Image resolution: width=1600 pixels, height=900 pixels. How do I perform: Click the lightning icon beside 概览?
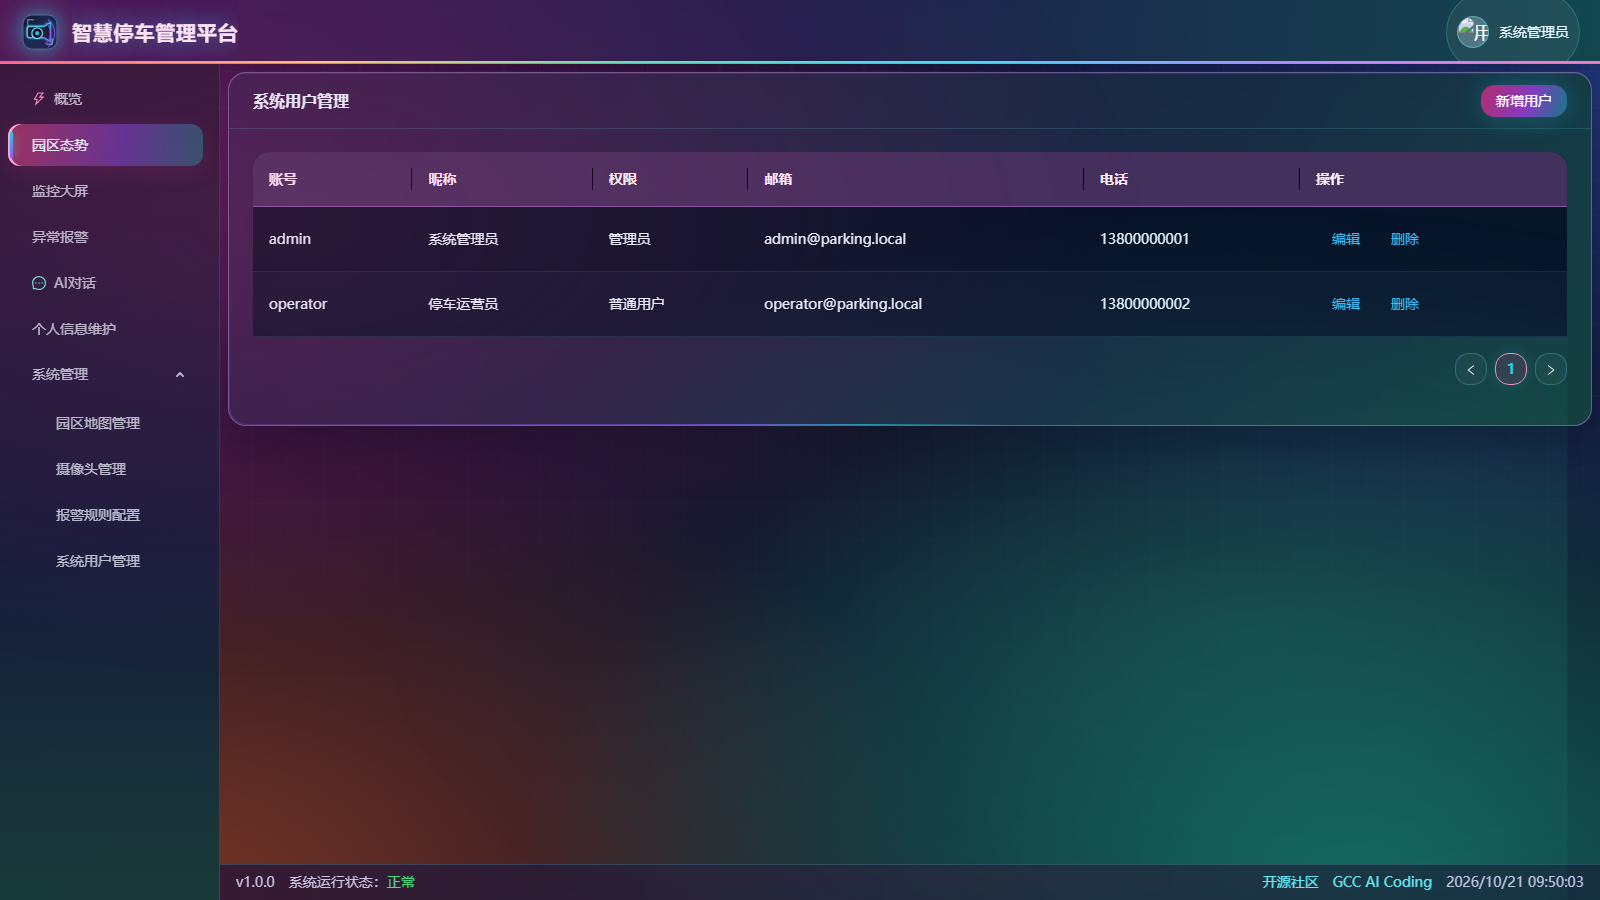(39, 99)
